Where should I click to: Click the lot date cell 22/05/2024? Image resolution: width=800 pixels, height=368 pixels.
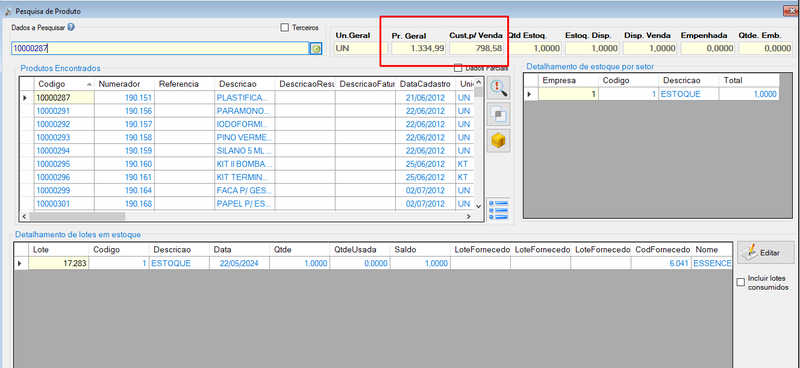point(239,263)
